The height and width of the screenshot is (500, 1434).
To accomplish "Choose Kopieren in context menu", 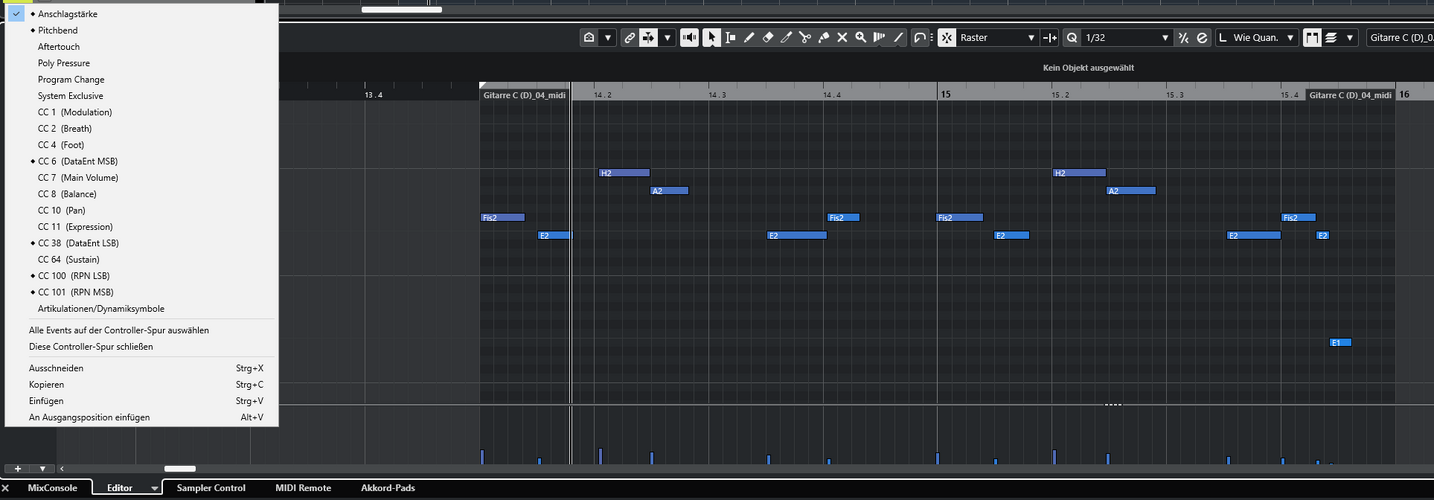I will pyautogui.click(x=141, y=384).
